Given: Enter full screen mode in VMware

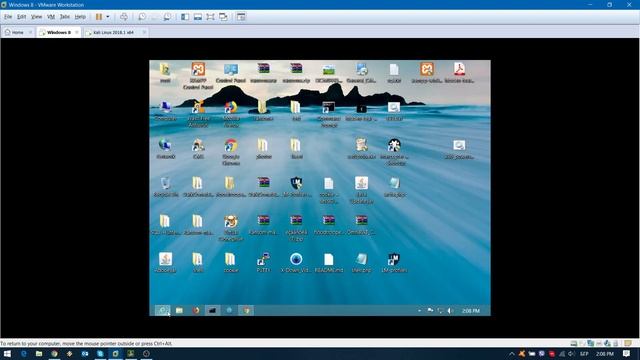Looking at the screenshot, I should [210, 17].
